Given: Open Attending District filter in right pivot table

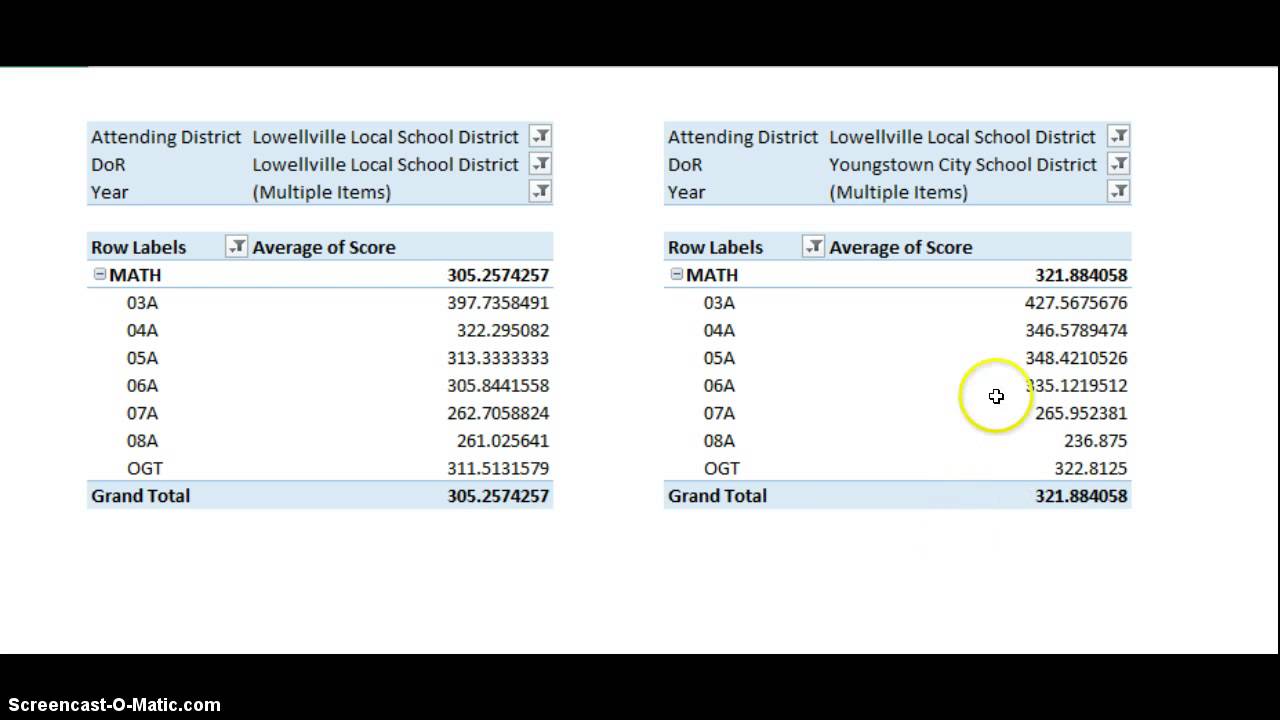Looking at the screenshot, I should click(x=1119, y=136).
